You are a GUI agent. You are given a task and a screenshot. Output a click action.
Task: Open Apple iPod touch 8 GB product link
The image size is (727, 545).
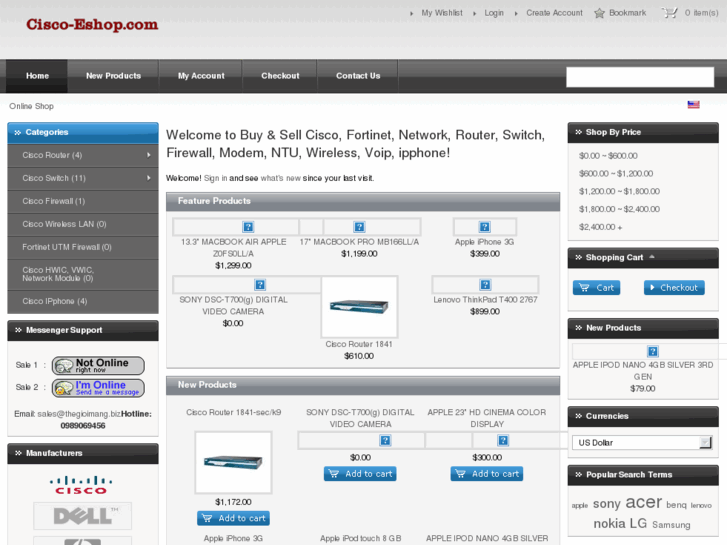point(360,538)
